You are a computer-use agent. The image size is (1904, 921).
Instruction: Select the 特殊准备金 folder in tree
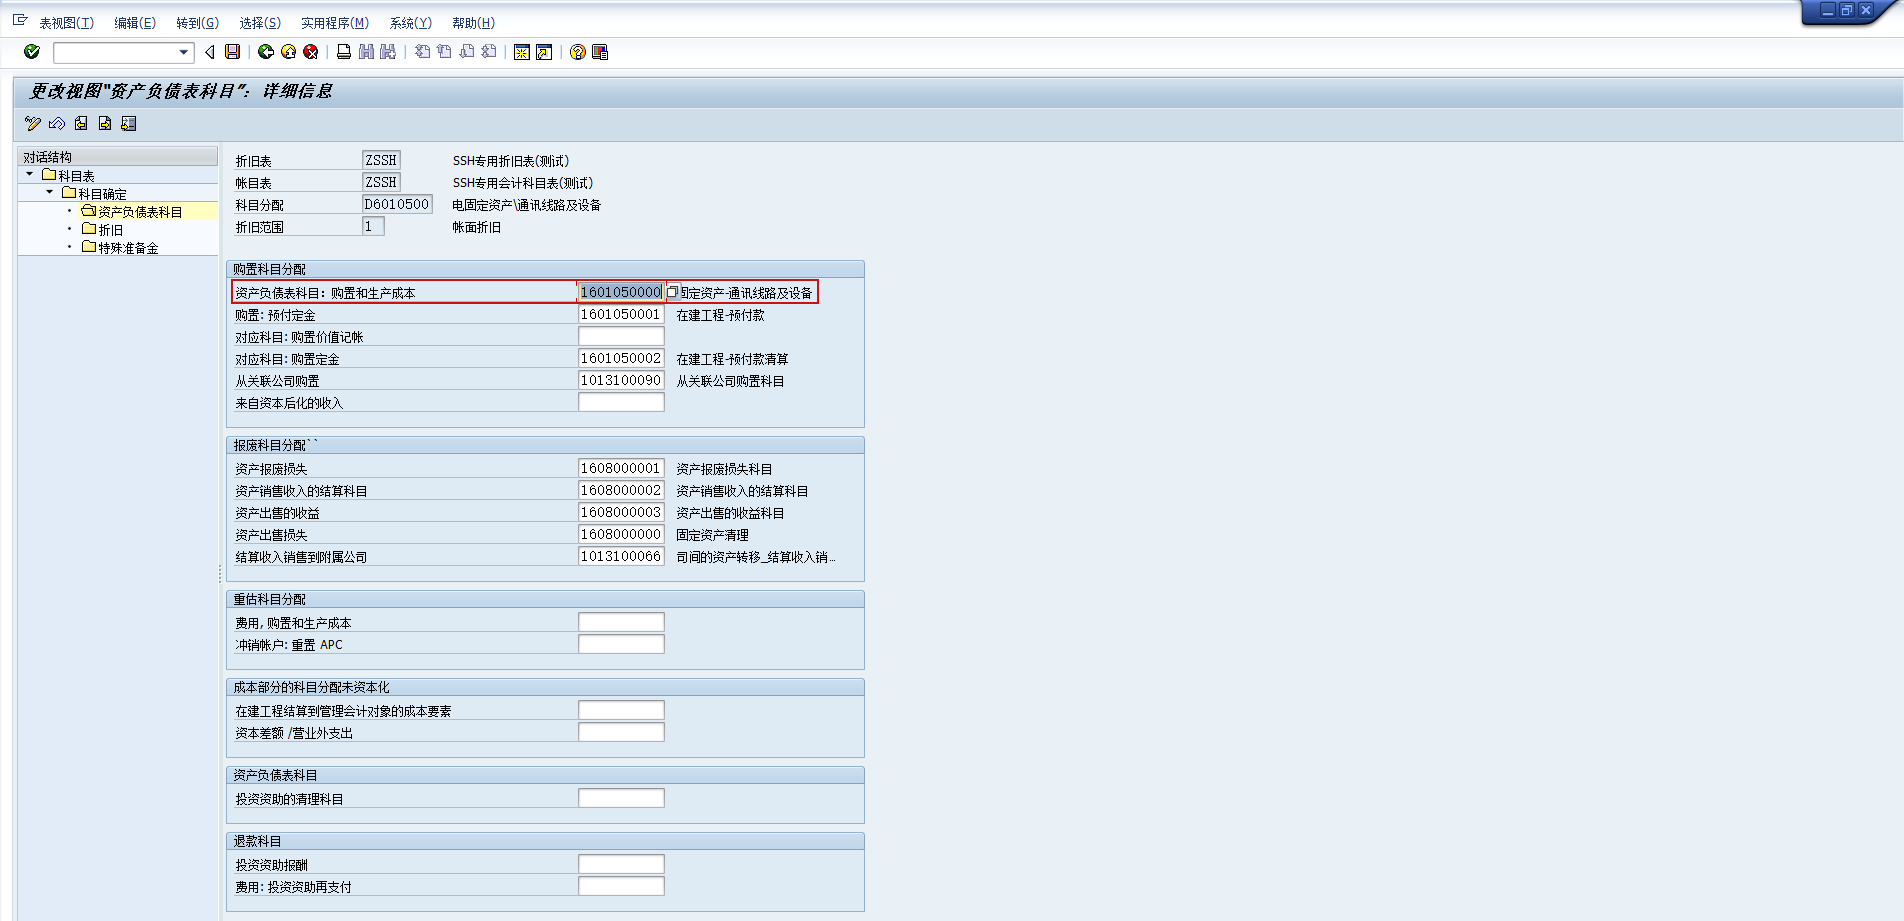tap(128, 248)
